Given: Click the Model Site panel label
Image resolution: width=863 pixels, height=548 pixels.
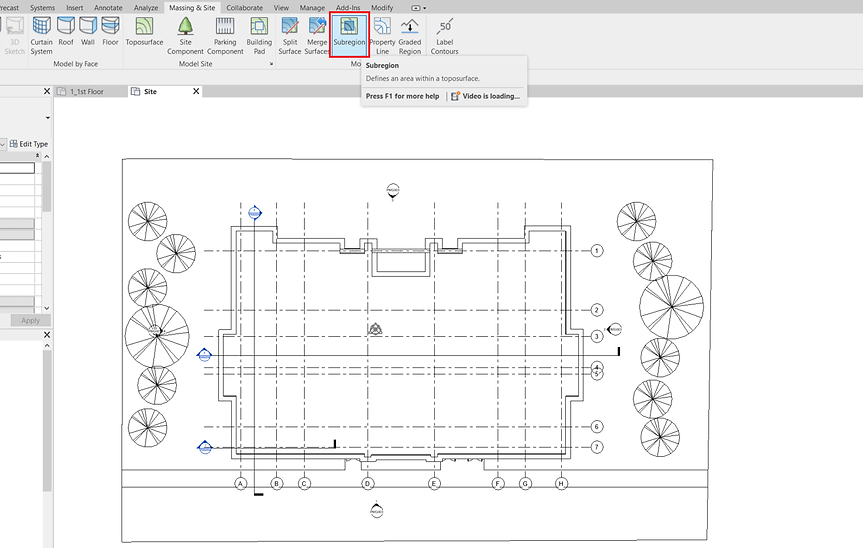Looking at the screenshot, I should point(195,64).
